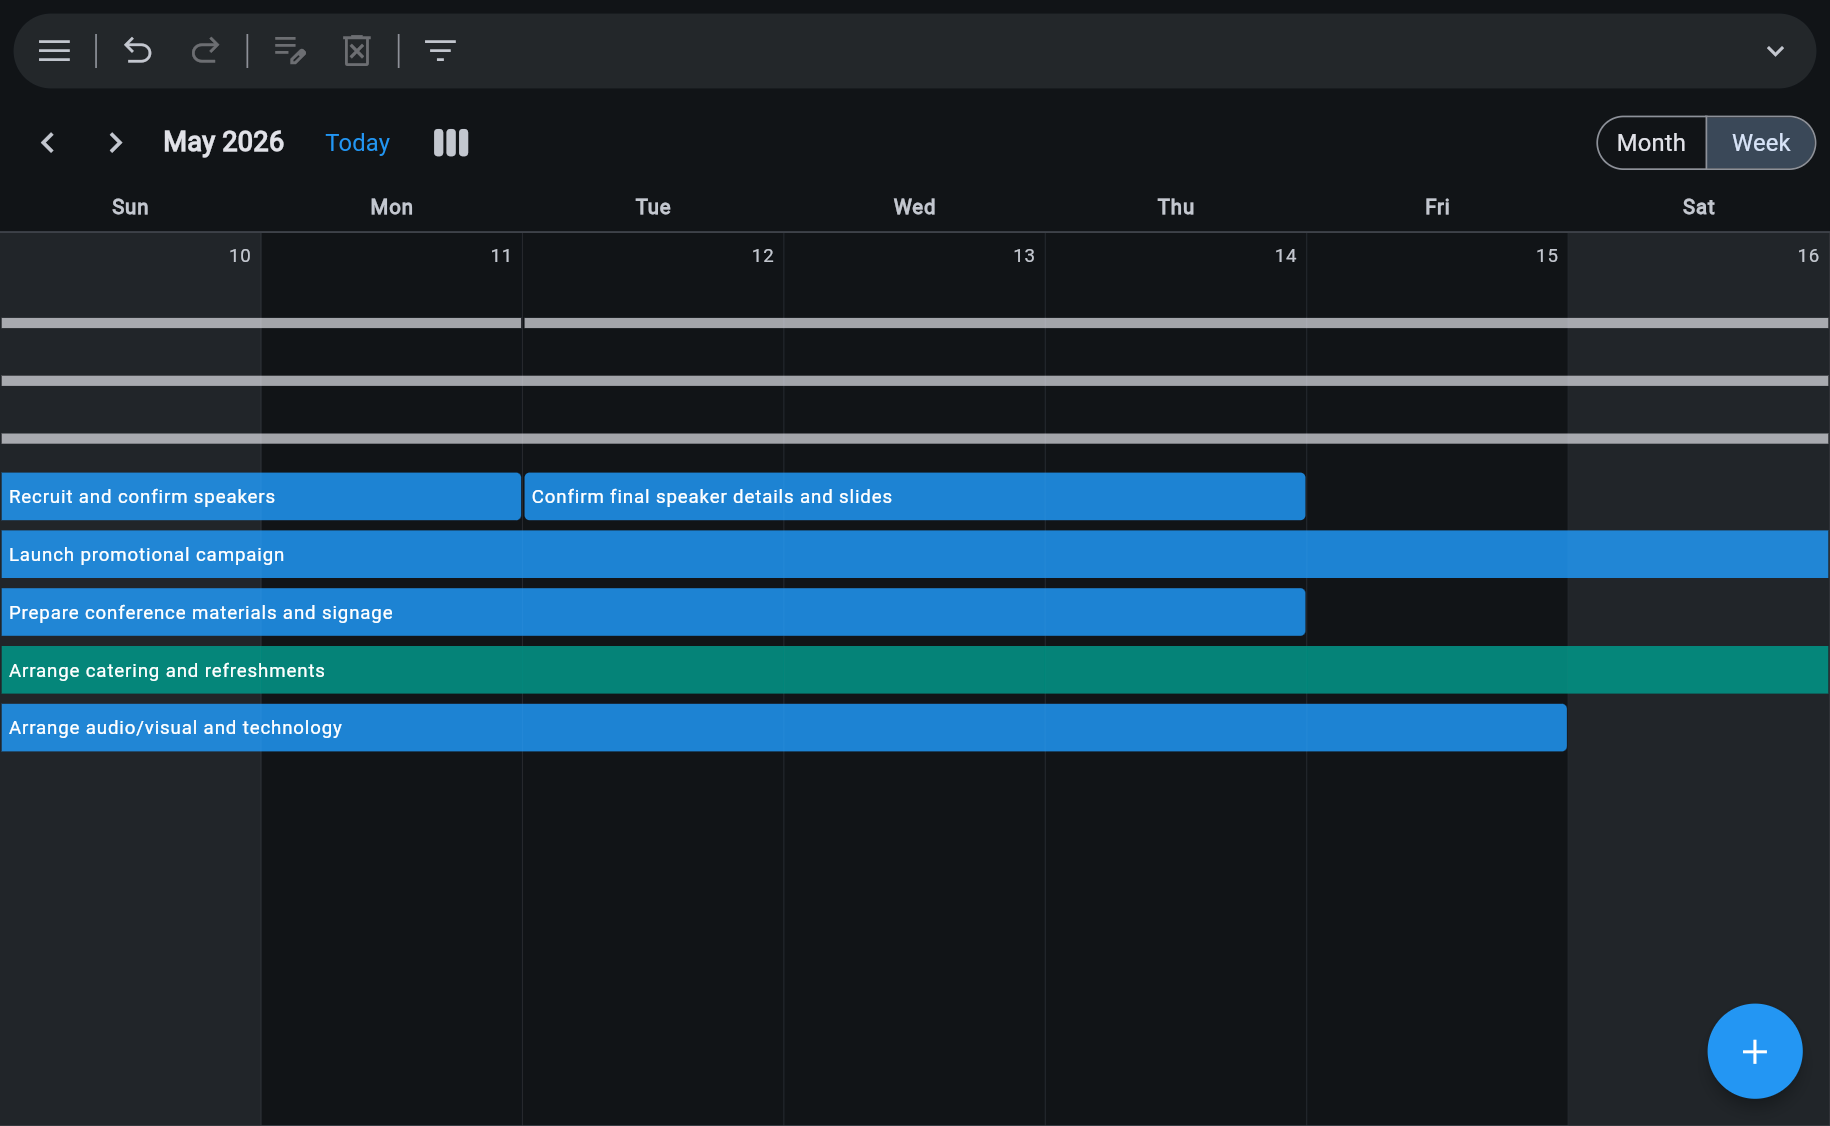This screenshot has height=1126, width=1830.
Task: Open the filter options
Action: [441, 50]
